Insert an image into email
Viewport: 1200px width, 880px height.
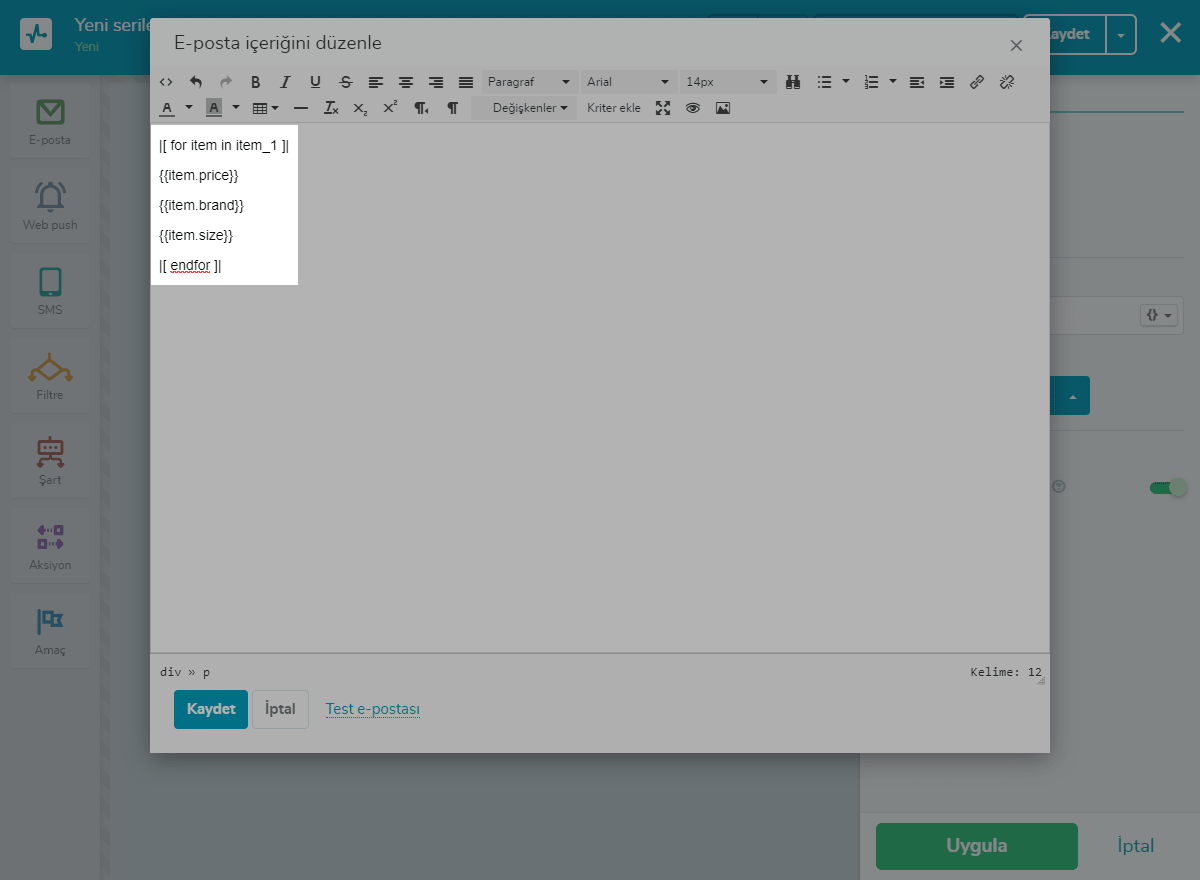(x=723, y=108)
